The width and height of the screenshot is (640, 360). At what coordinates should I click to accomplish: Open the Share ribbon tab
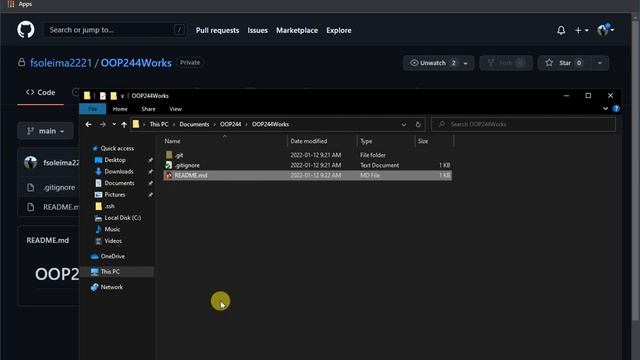click(x=148, y=109)
